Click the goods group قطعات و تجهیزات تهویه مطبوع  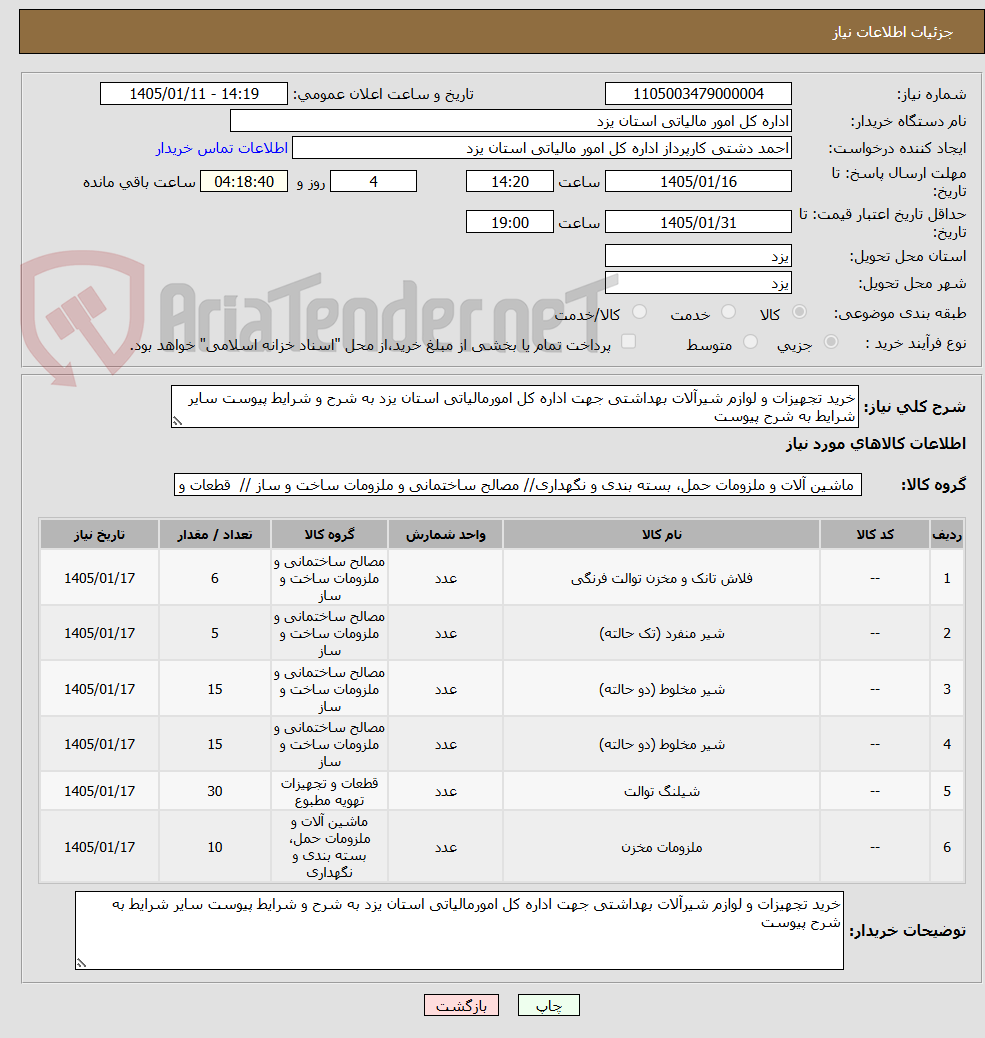tap(329, 791)
